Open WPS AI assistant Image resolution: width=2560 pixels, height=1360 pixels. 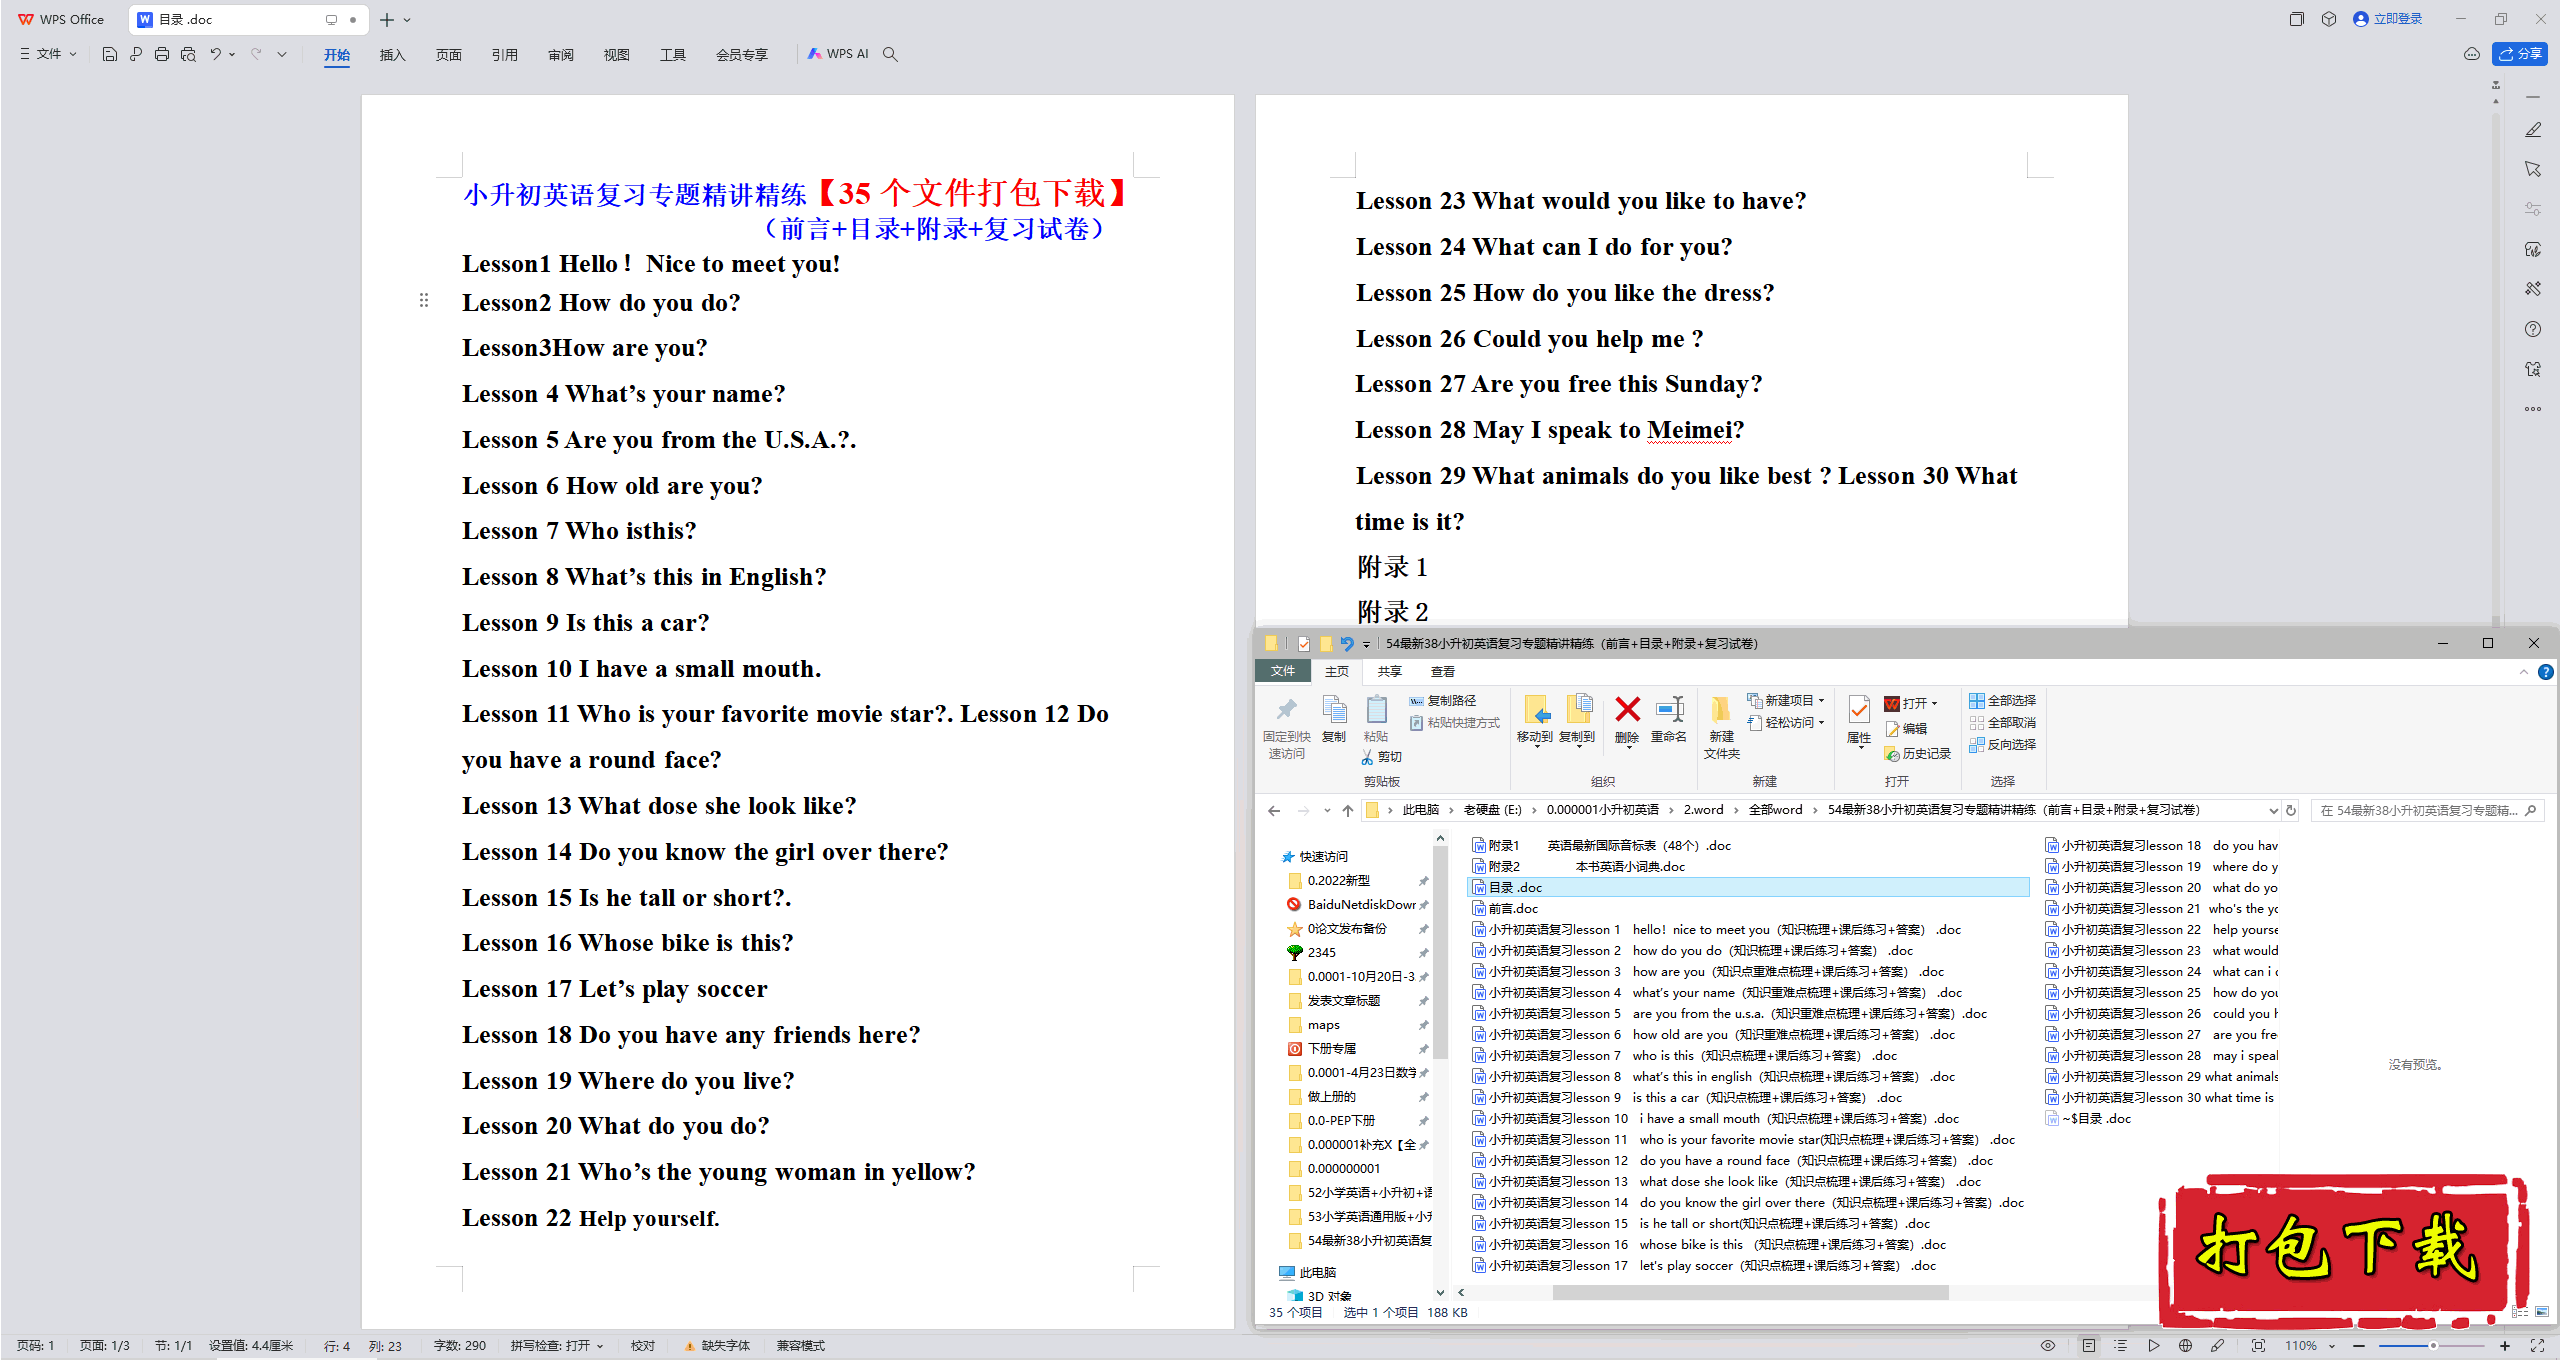[x=838, y=54]
